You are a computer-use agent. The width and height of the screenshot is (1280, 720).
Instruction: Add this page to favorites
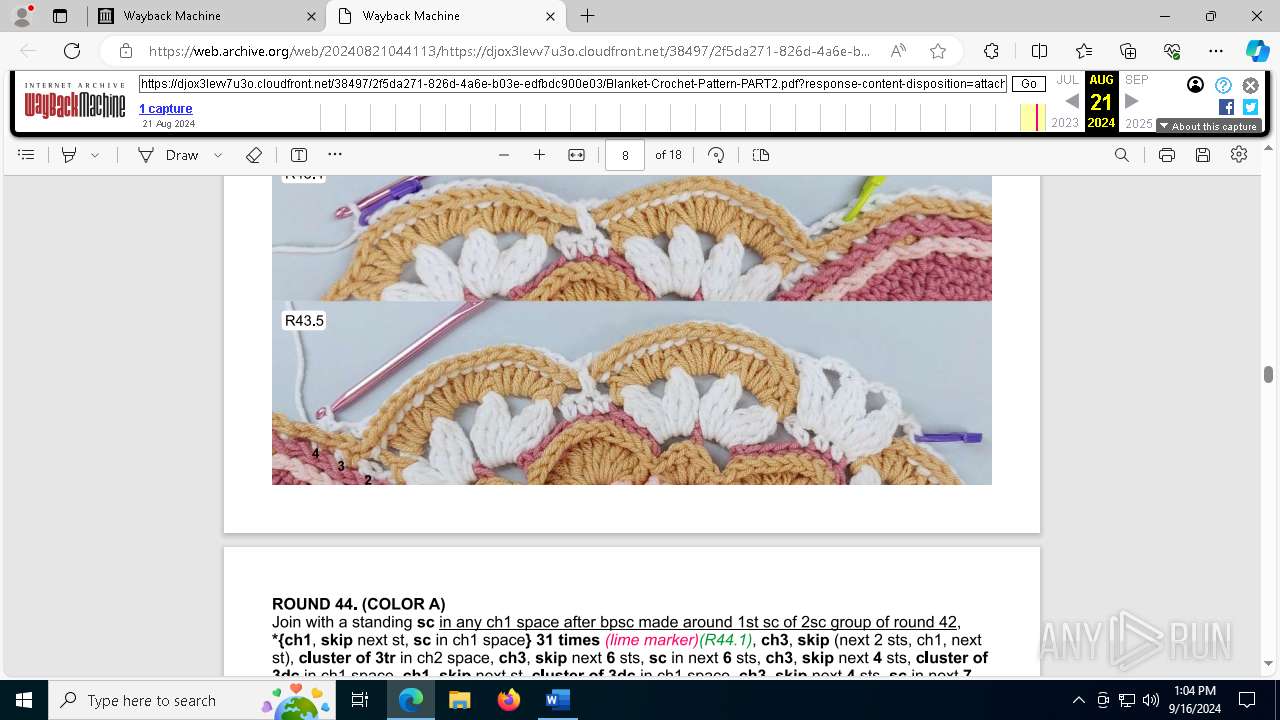click(x=937, y=51)
